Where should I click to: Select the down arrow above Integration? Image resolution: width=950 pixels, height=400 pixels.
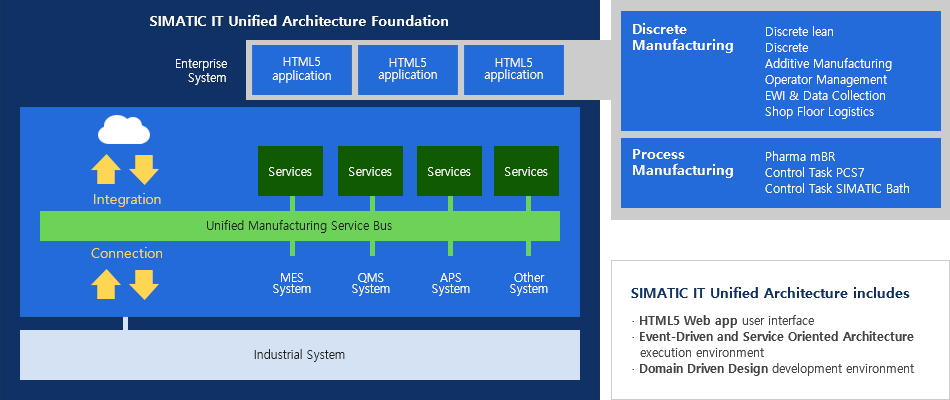tap(144, 169)
